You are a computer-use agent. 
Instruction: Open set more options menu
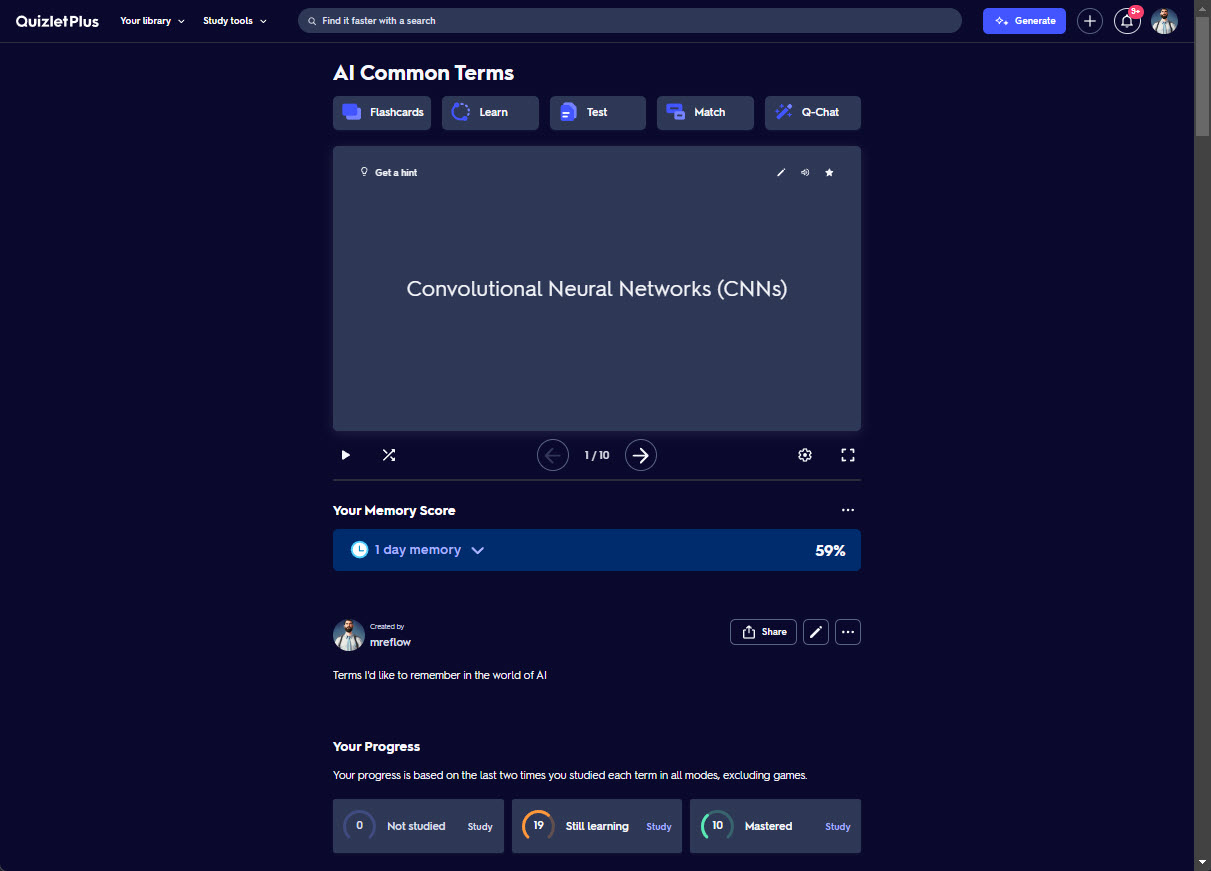click(x=848, y=632)
